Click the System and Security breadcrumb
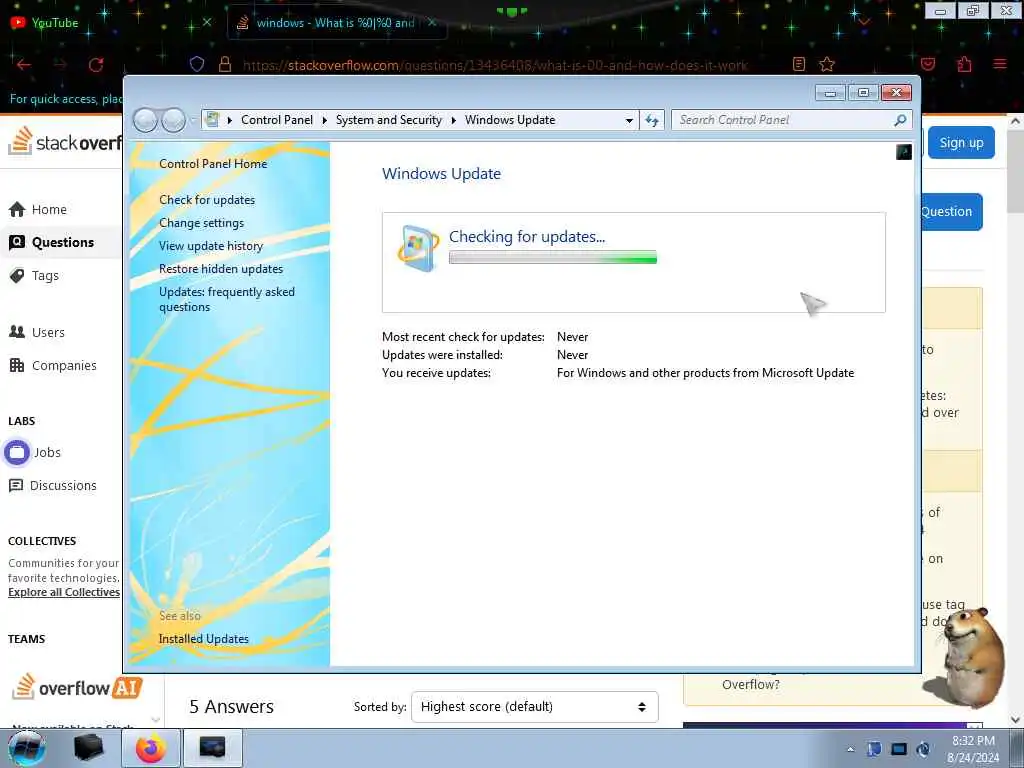The width and height of the screenshot is (1024, 768). (x=389, y=120)
